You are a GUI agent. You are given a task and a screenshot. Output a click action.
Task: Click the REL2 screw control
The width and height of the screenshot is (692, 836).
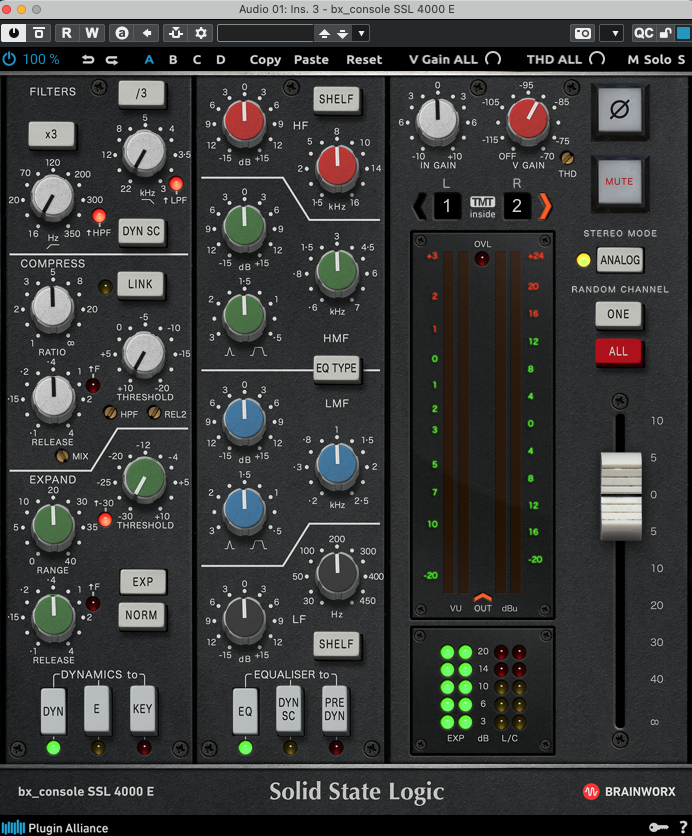[154, 413]
